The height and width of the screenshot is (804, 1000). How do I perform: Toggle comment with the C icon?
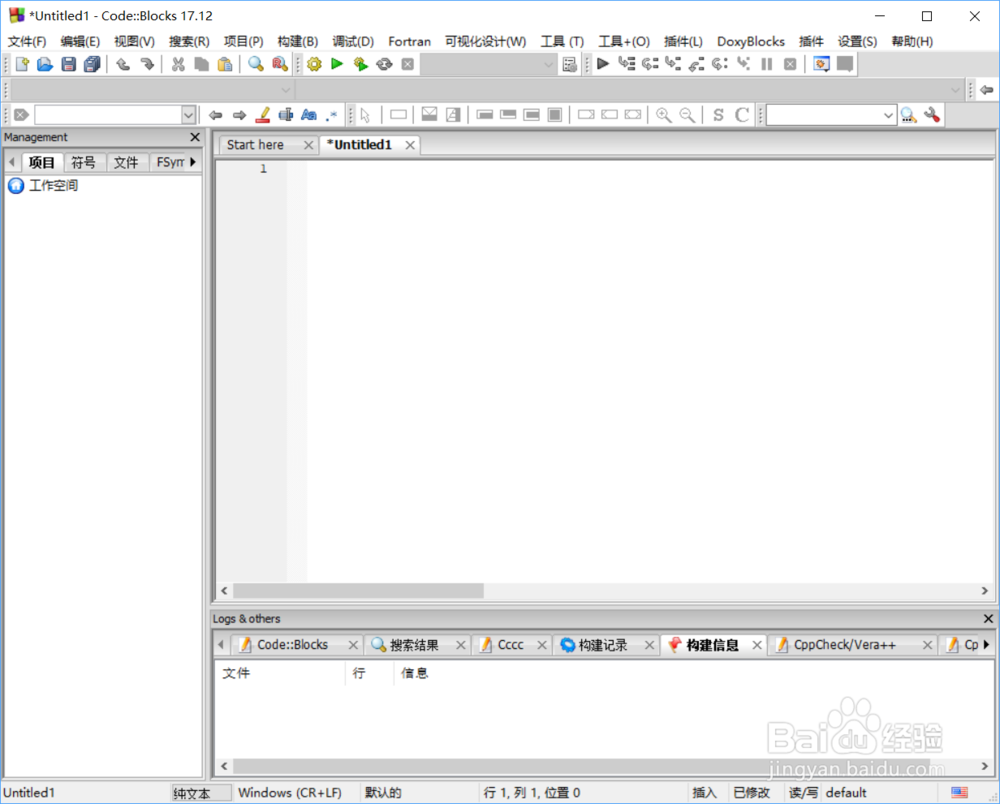742,115
